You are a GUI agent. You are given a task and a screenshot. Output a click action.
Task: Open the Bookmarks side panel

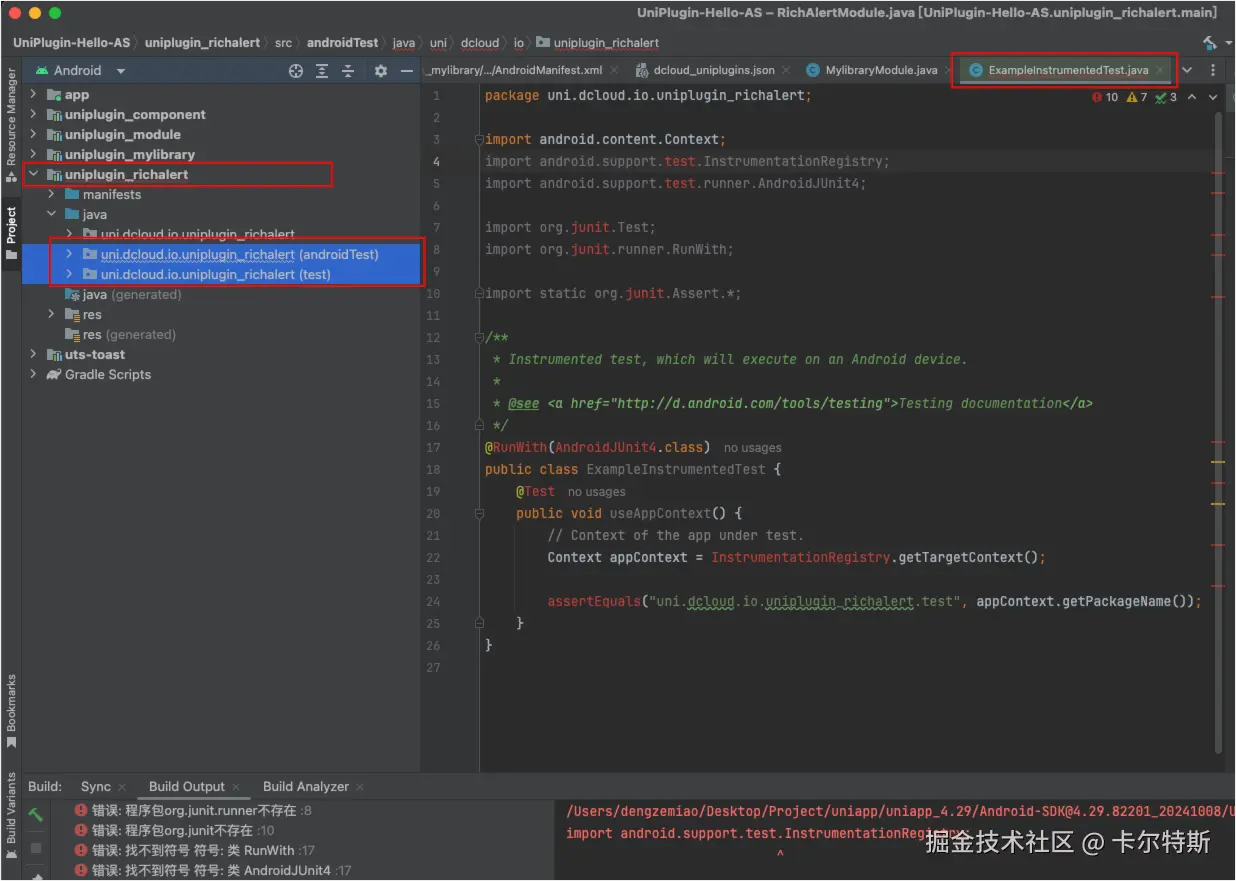click(11, 711)
